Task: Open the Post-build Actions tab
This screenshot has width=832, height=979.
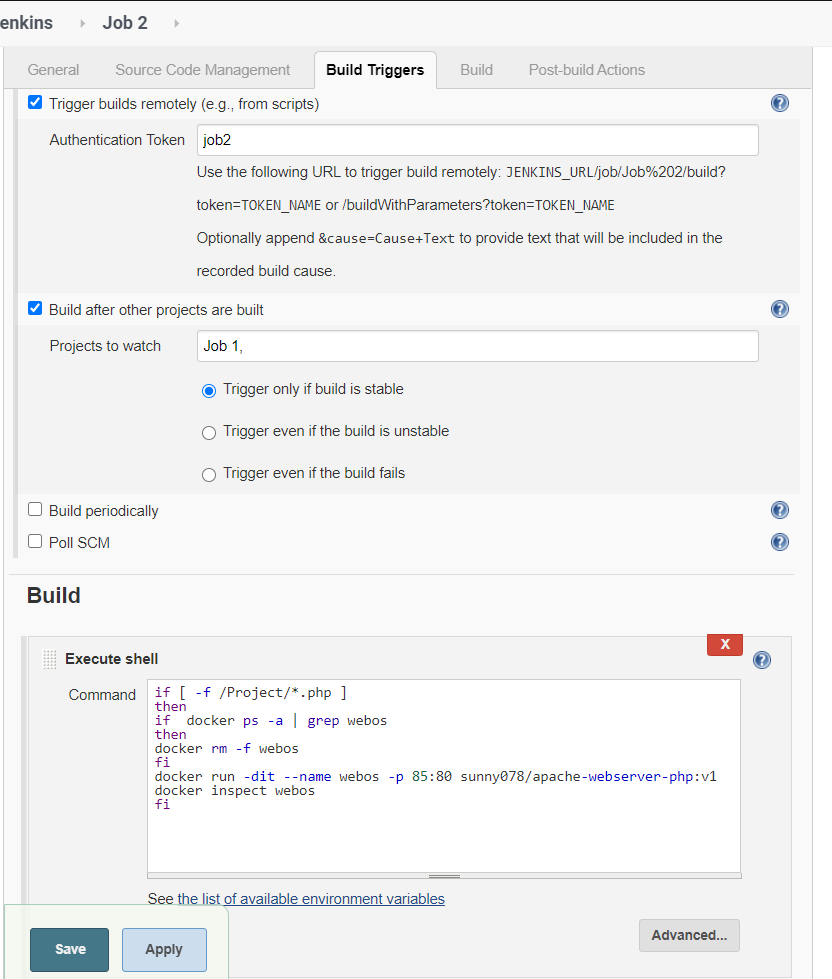Action: click(x=587, y=69)
